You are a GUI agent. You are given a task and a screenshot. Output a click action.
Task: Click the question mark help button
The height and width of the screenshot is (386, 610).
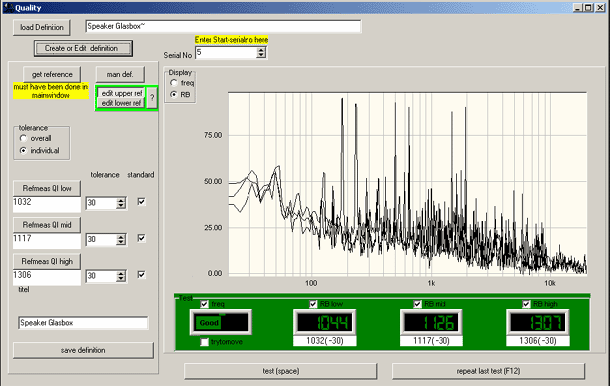click(x=152, y=98)
